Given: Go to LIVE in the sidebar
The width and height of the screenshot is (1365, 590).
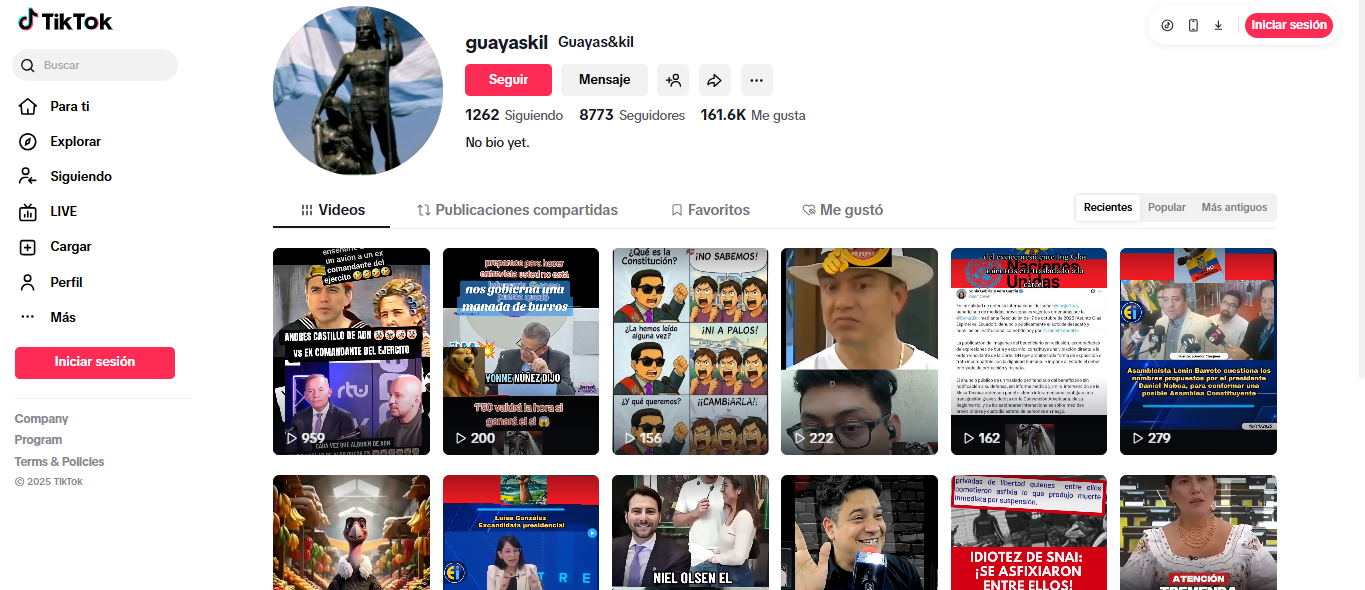Looking at the screenshot, I should click(x=63, y=212).
